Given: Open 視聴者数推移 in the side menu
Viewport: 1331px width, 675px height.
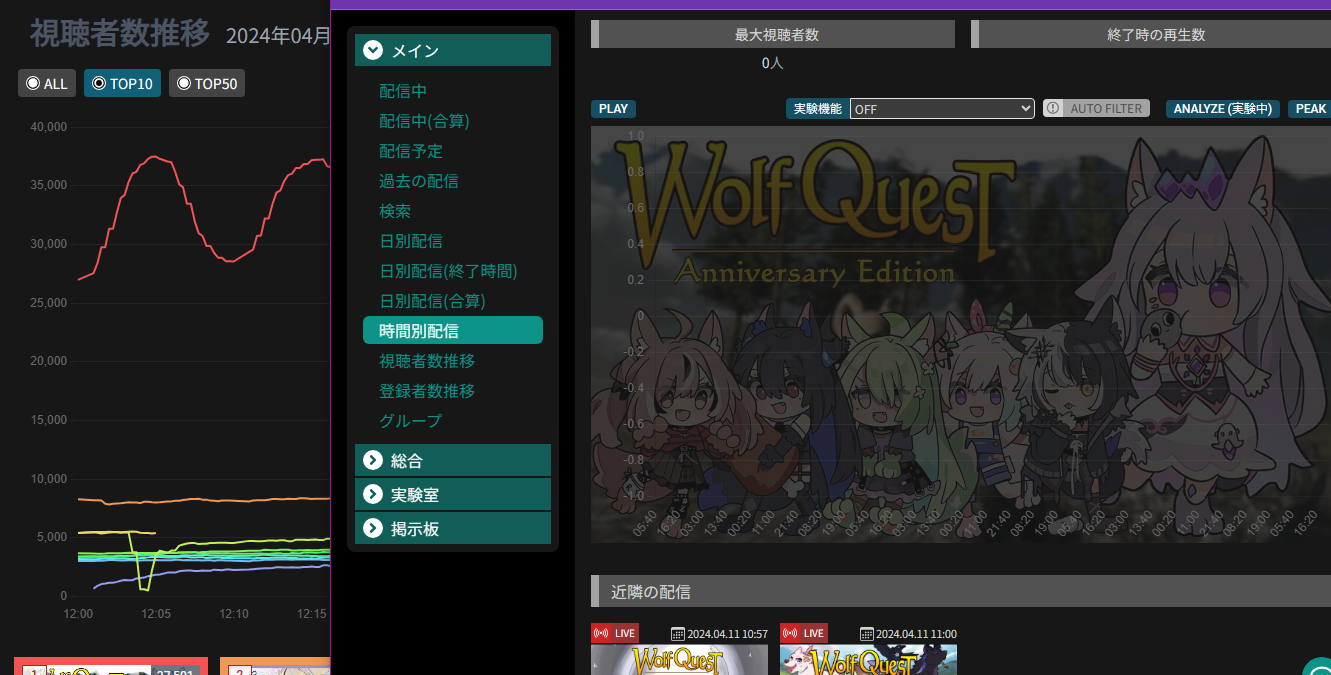Looking at the screenshot, I should pos(427,361).
